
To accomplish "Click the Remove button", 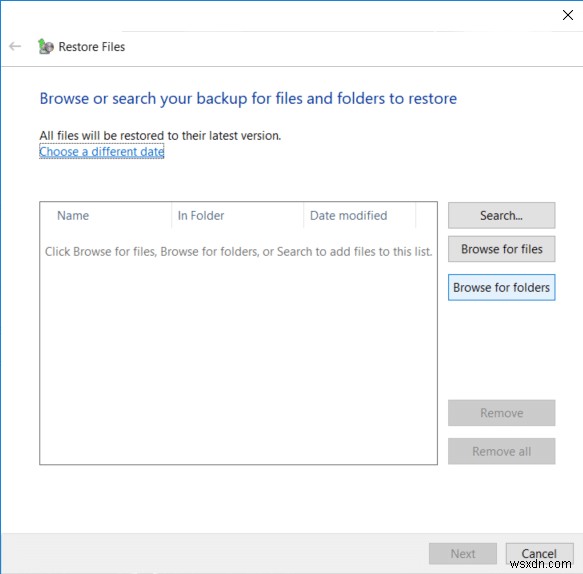I will (501, 413).
